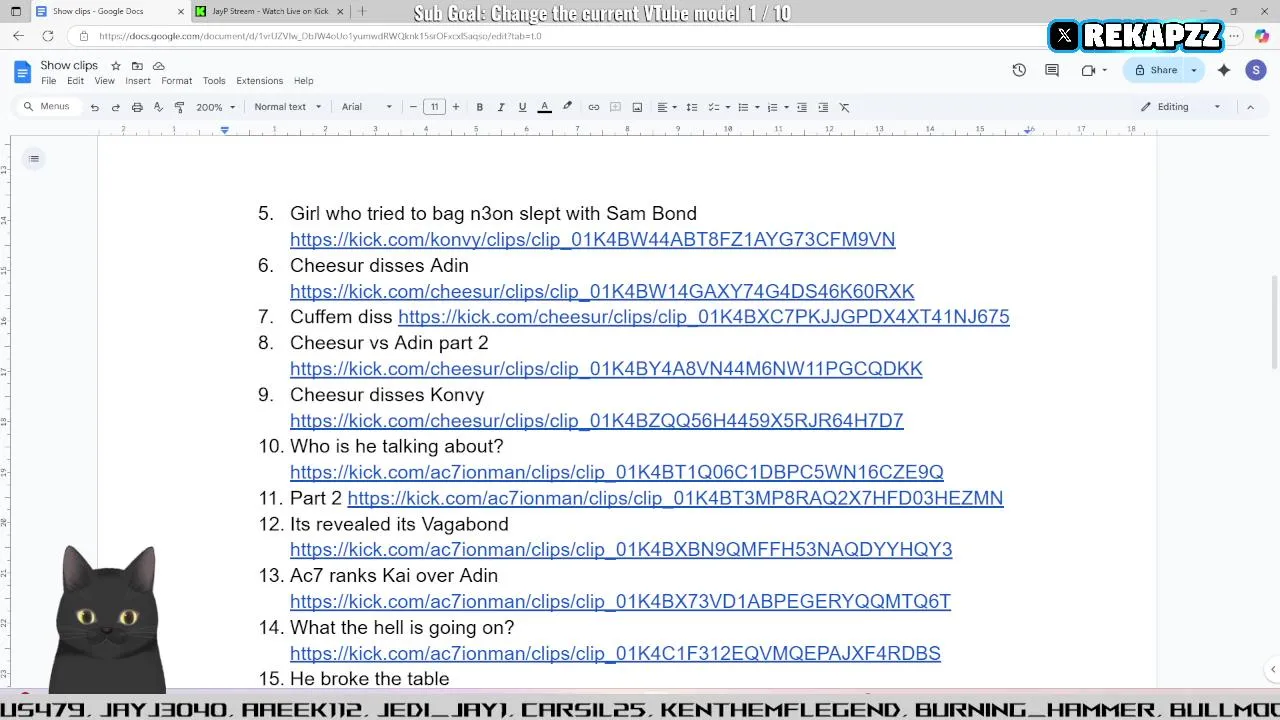Open the View menu

104,81
